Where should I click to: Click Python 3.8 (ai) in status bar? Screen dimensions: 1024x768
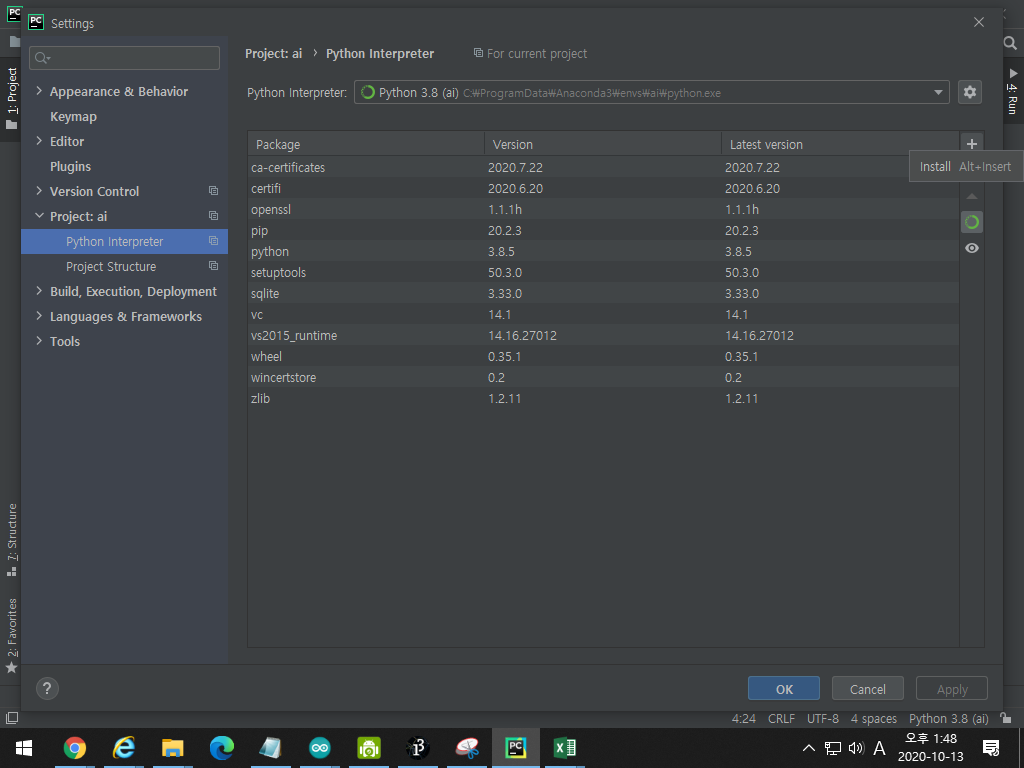coord(948,718)
